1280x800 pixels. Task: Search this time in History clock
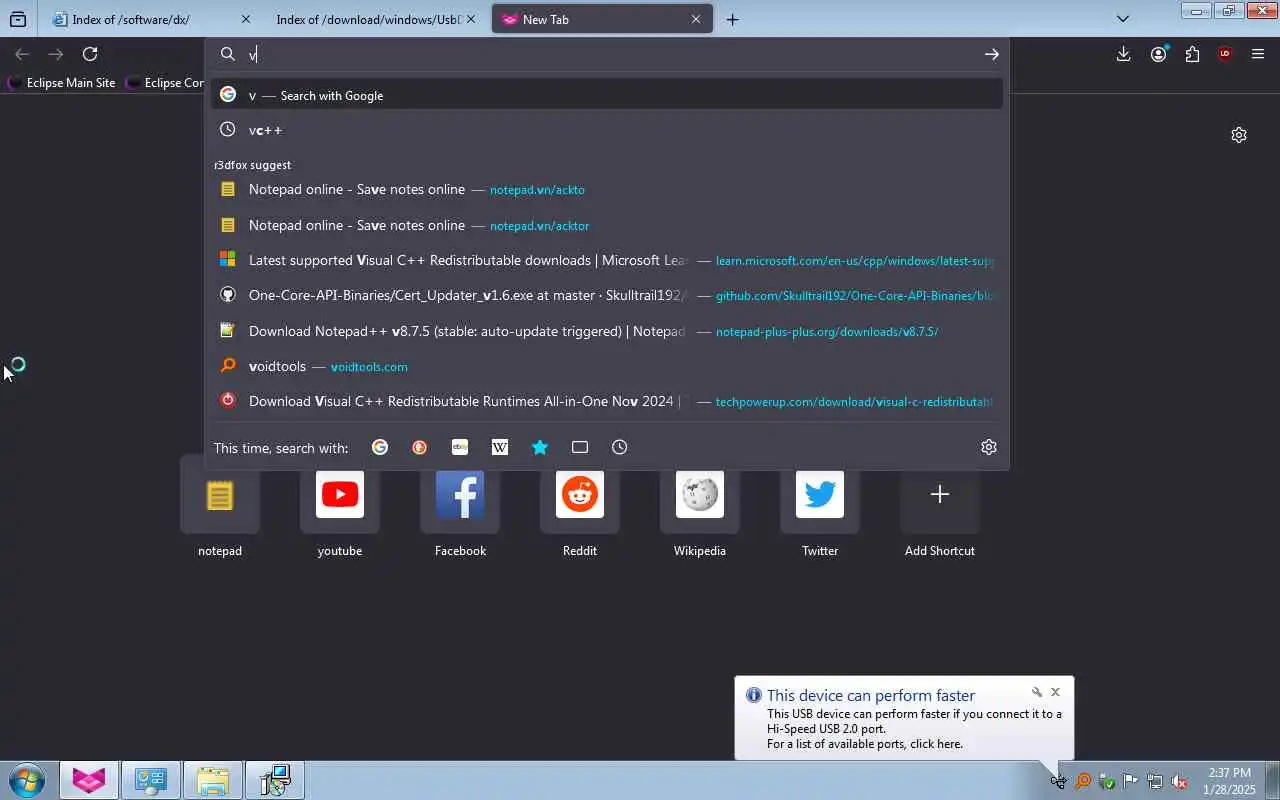click(620, 447)
